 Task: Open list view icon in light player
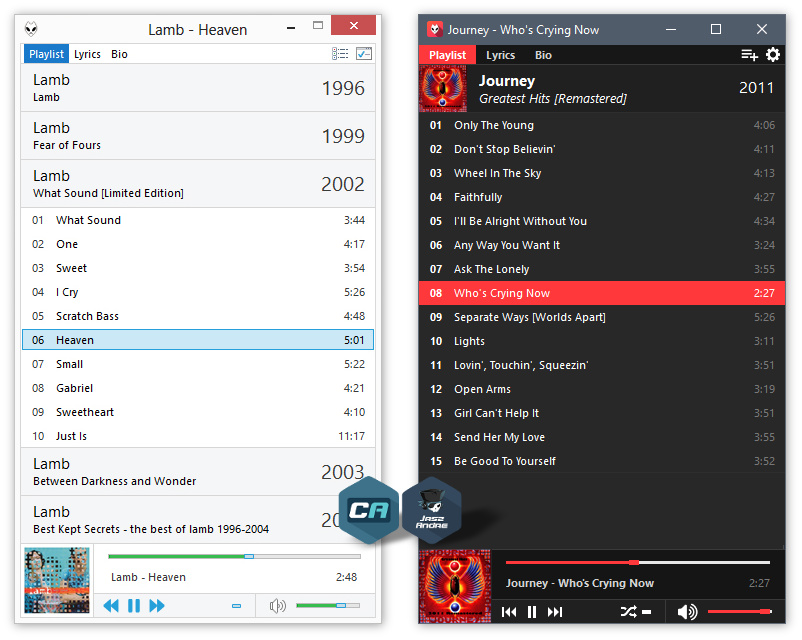340,54
